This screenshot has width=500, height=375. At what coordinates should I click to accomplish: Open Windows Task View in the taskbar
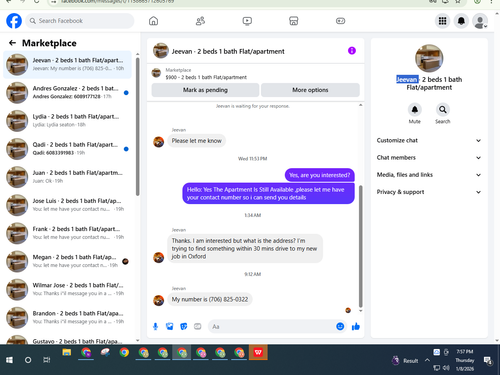47,360
